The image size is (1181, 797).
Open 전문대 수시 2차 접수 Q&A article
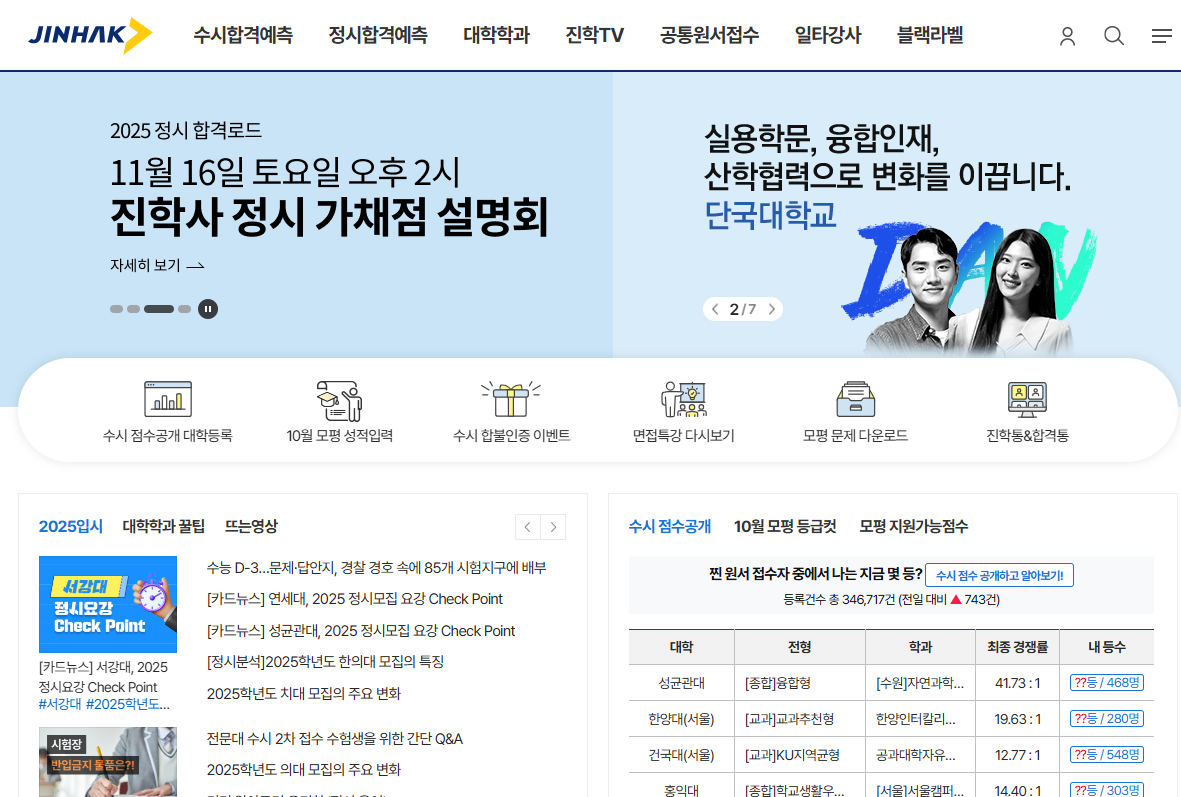335,738
